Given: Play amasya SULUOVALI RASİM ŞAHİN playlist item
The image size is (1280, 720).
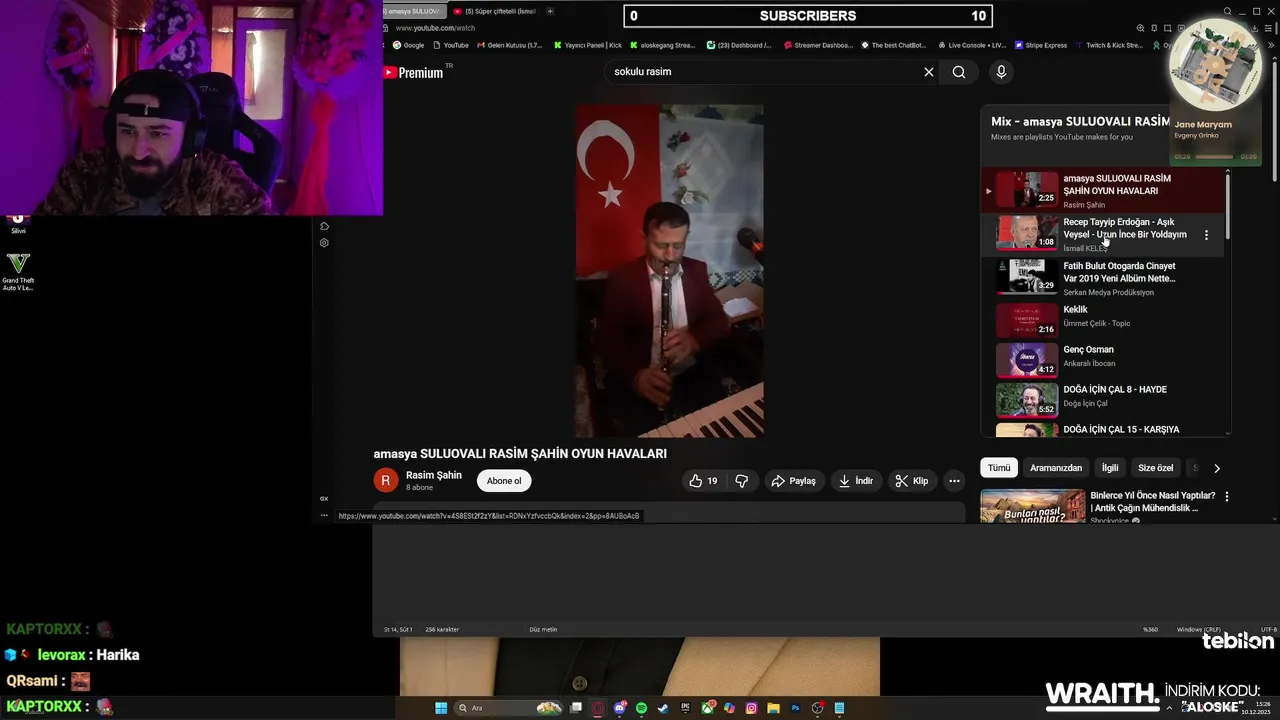Looking at the screenshot, I should click(x=1105, y=190).
